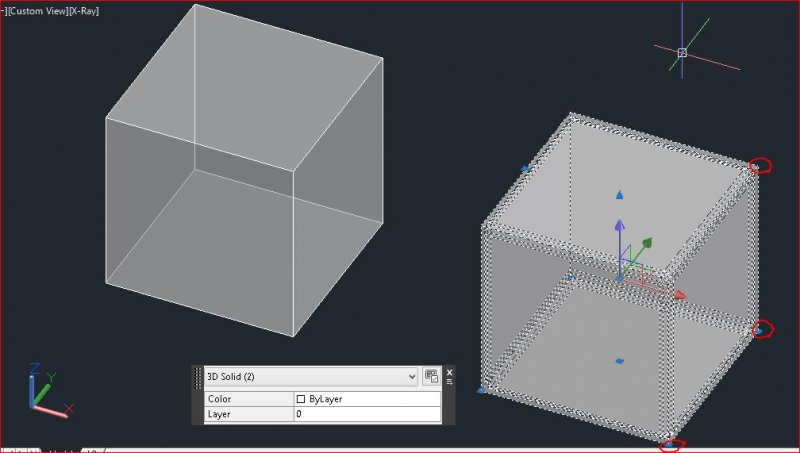This screenshot has height=453, width=800.
Task: Click the move gizmo center base grip
Action: coord(619,278)
